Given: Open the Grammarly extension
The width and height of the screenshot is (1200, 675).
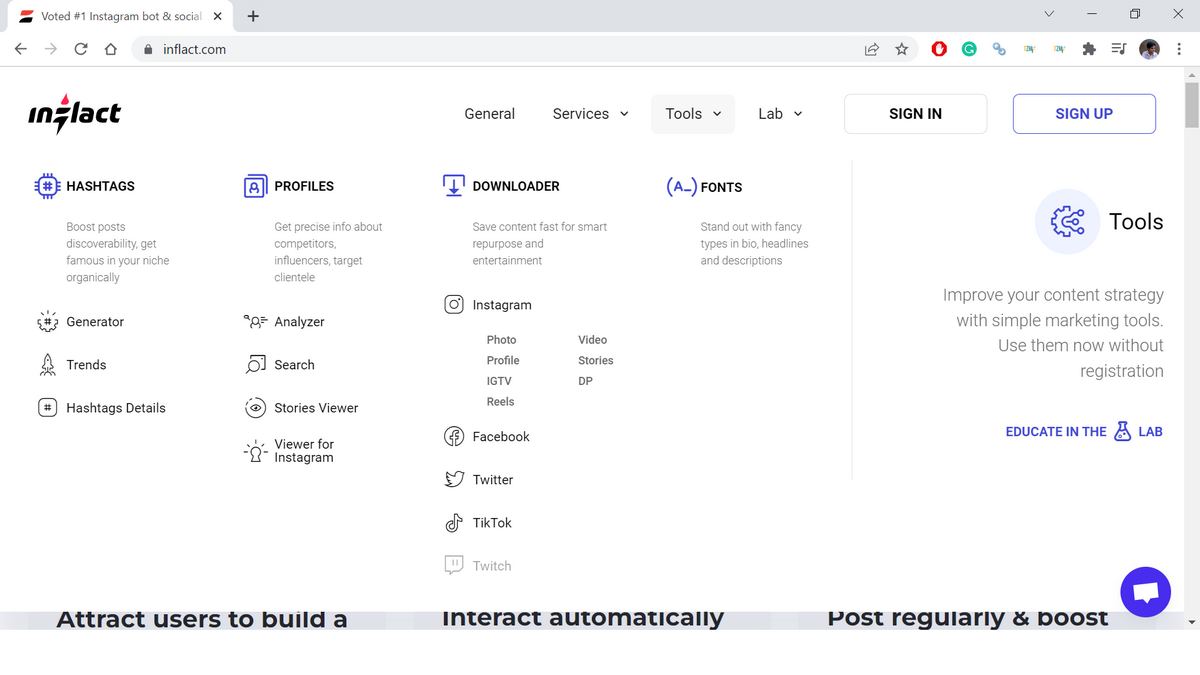Looking at the screenshot, I should (x=969, y=49).
